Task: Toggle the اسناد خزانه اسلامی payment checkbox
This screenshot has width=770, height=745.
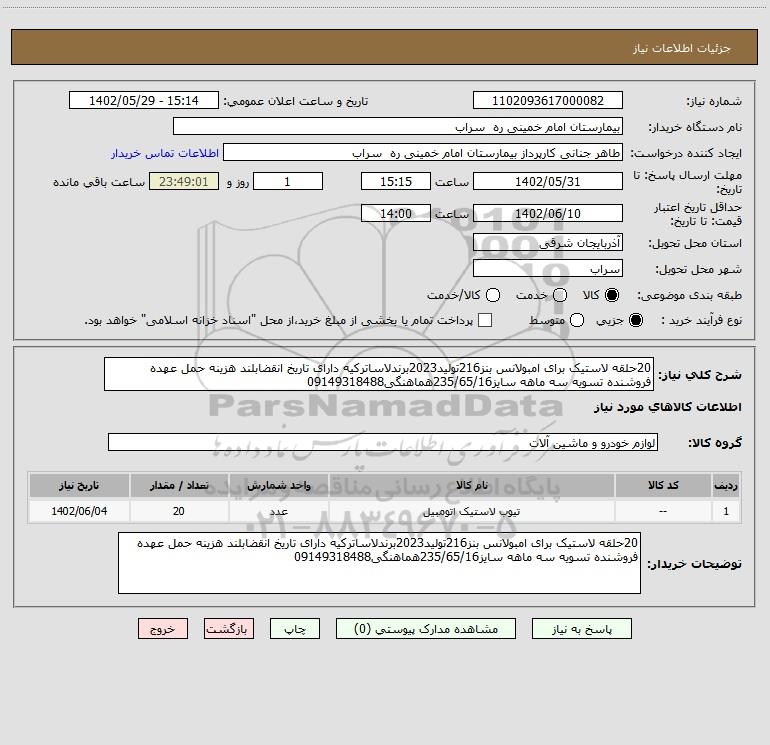Action: 485,320
